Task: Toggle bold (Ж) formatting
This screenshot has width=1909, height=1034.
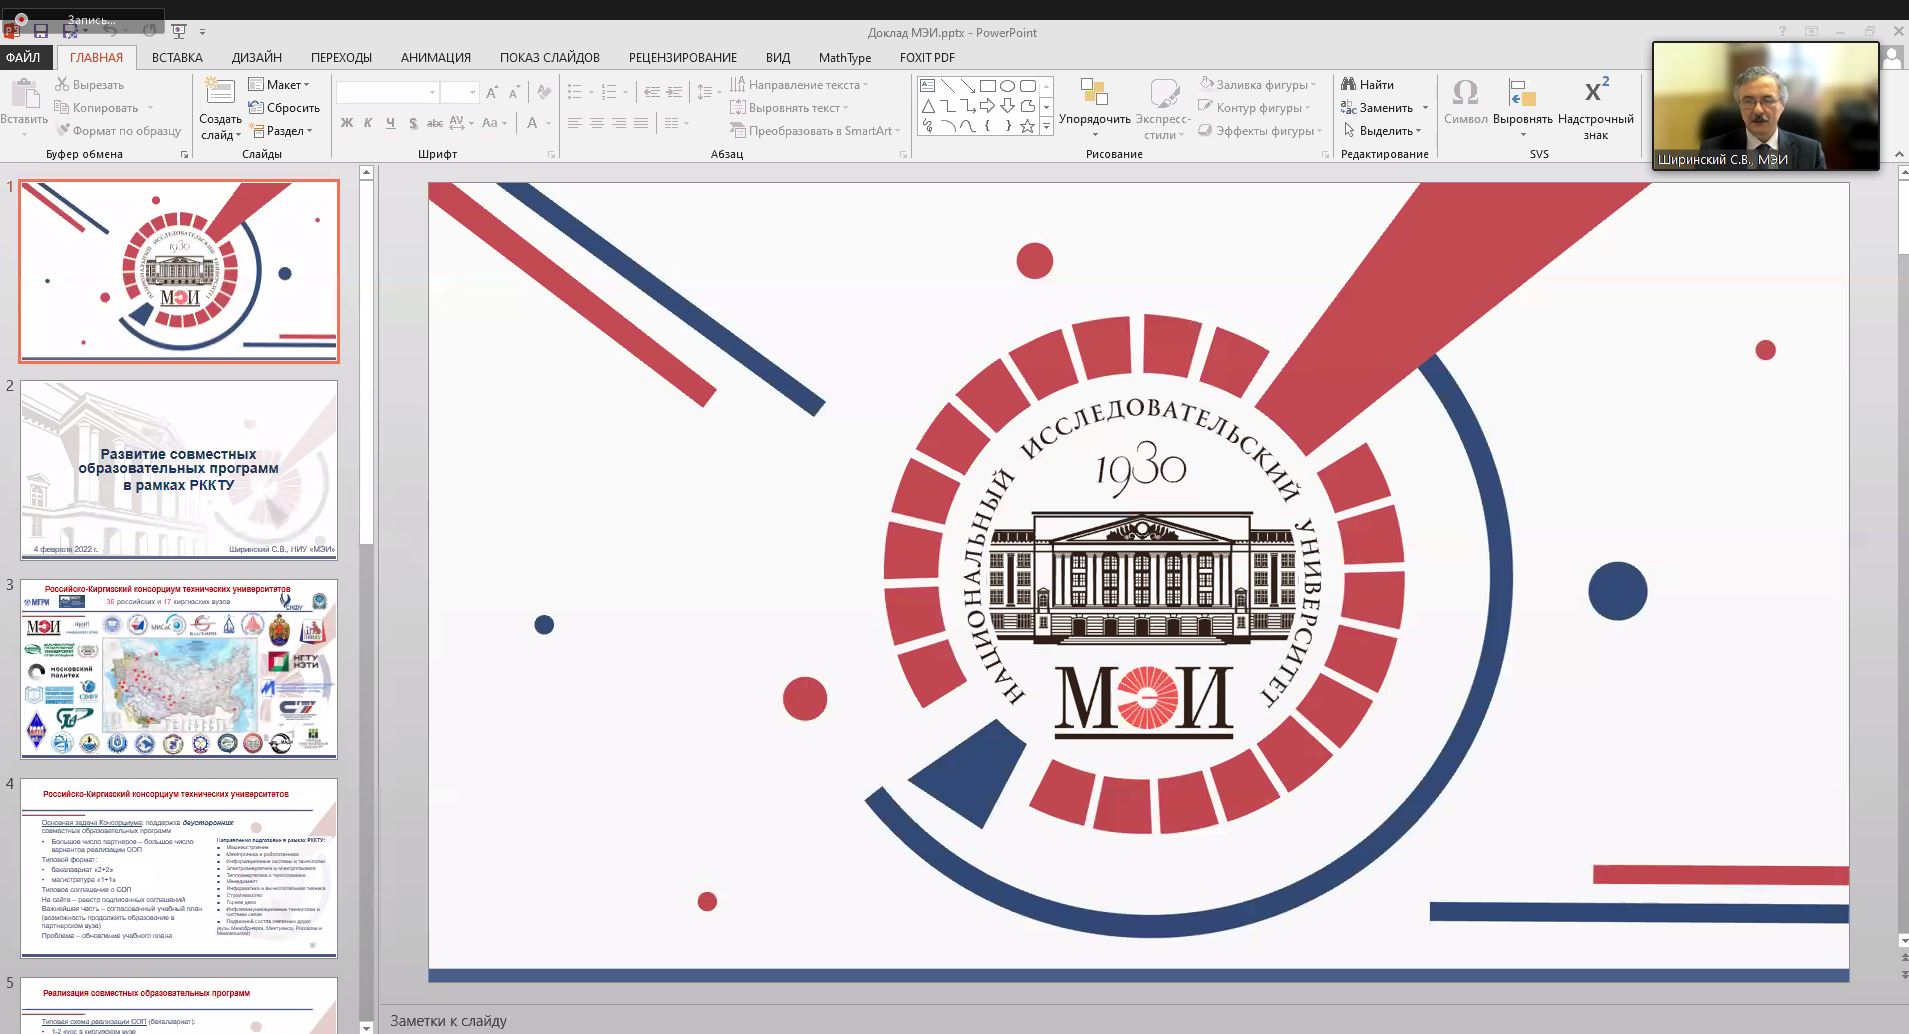Action: coord(347,123)
